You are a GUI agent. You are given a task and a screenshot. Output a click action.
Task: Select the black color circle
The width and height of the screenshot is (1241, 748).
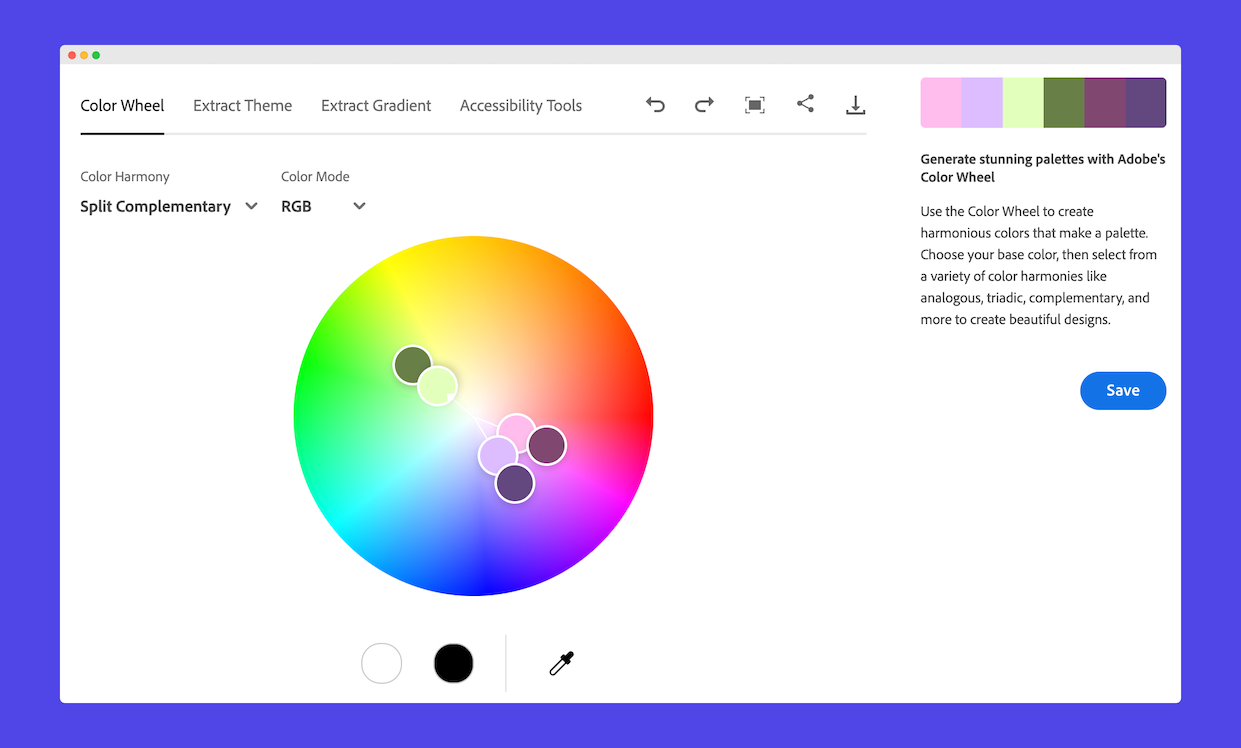click(x=453, y=663)
